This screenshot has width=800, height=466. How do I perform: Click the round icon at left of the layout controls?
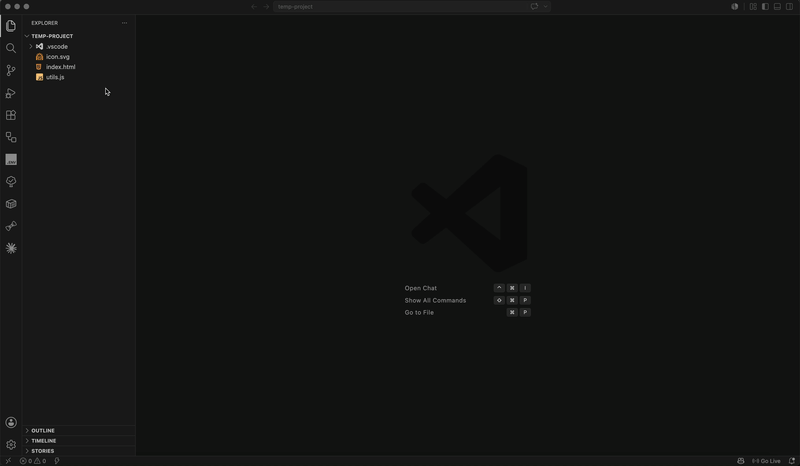pyautogui.click(x=735, y=7)
